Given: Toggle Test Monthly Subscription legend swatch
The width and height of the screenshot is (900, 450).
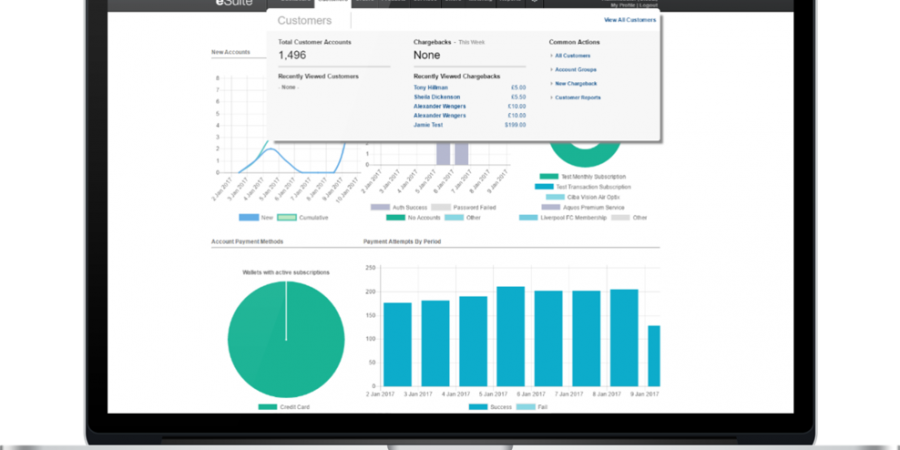Looking at the screenshot, I should click(549, 177).
